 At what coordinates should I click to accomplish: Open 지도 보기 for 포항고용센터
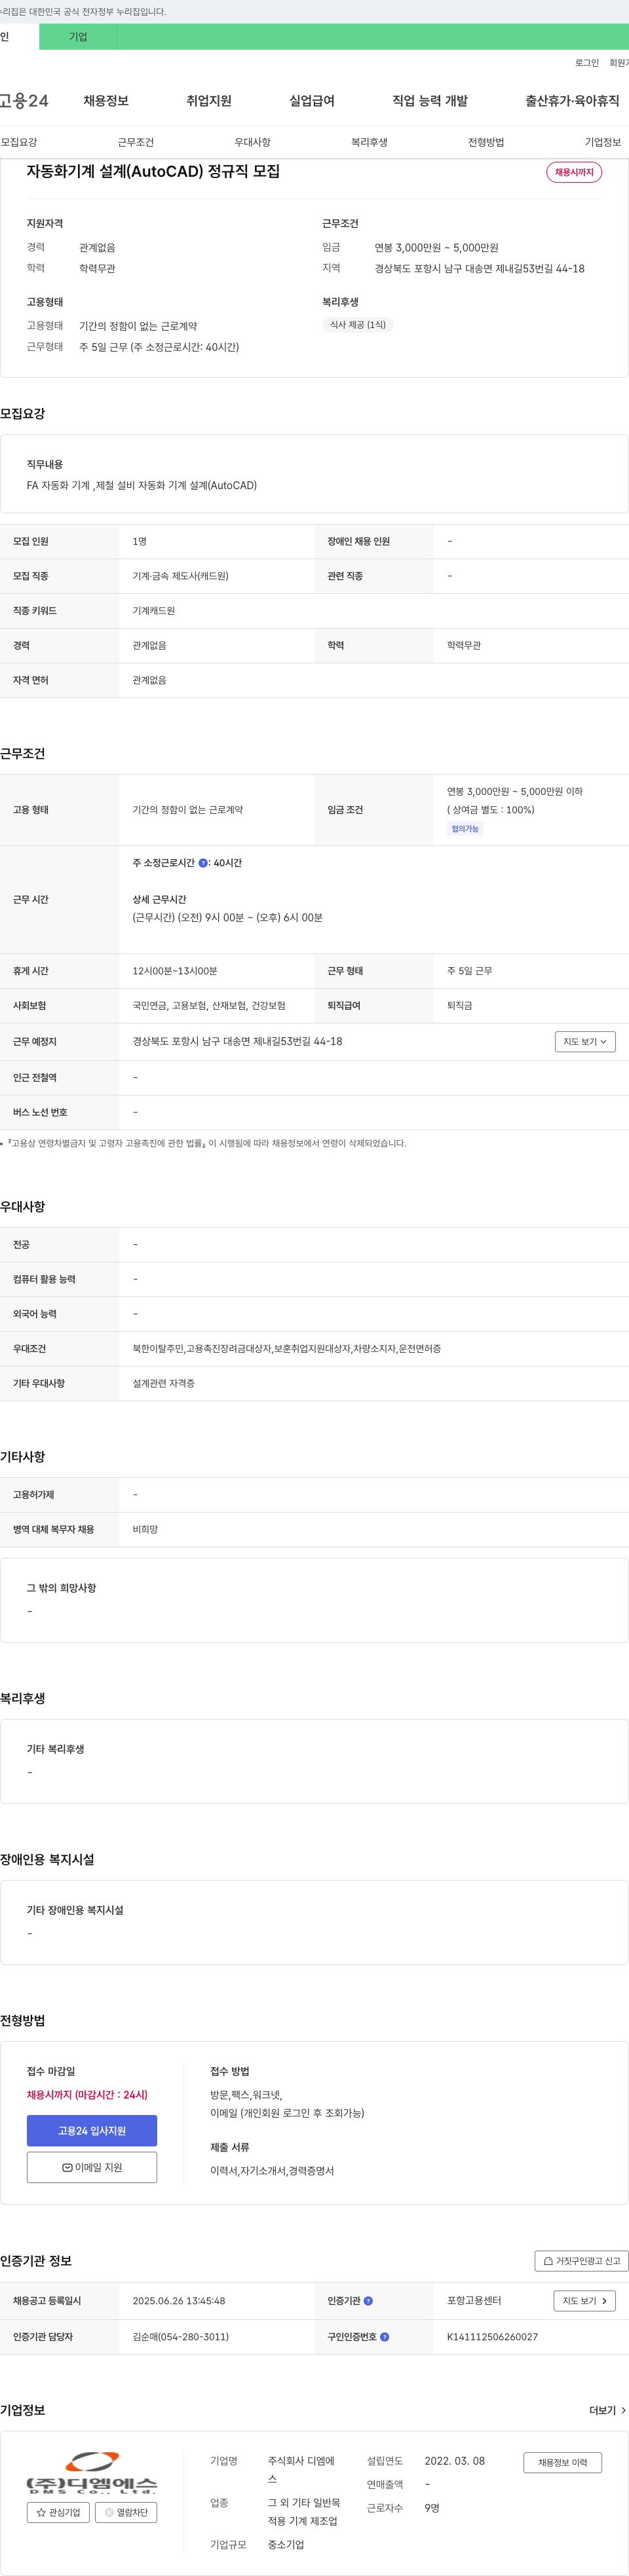point(585,2301)
